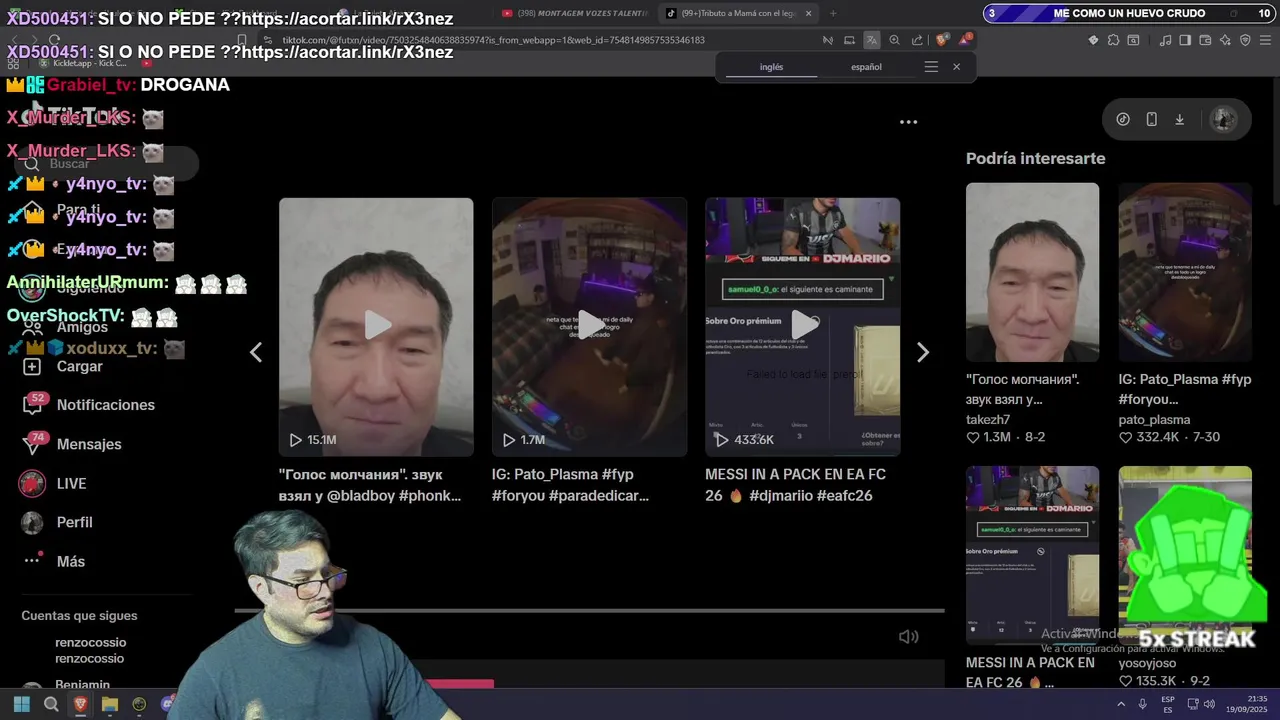Click the zoom magnifier icon in address bar

(895, 40)
